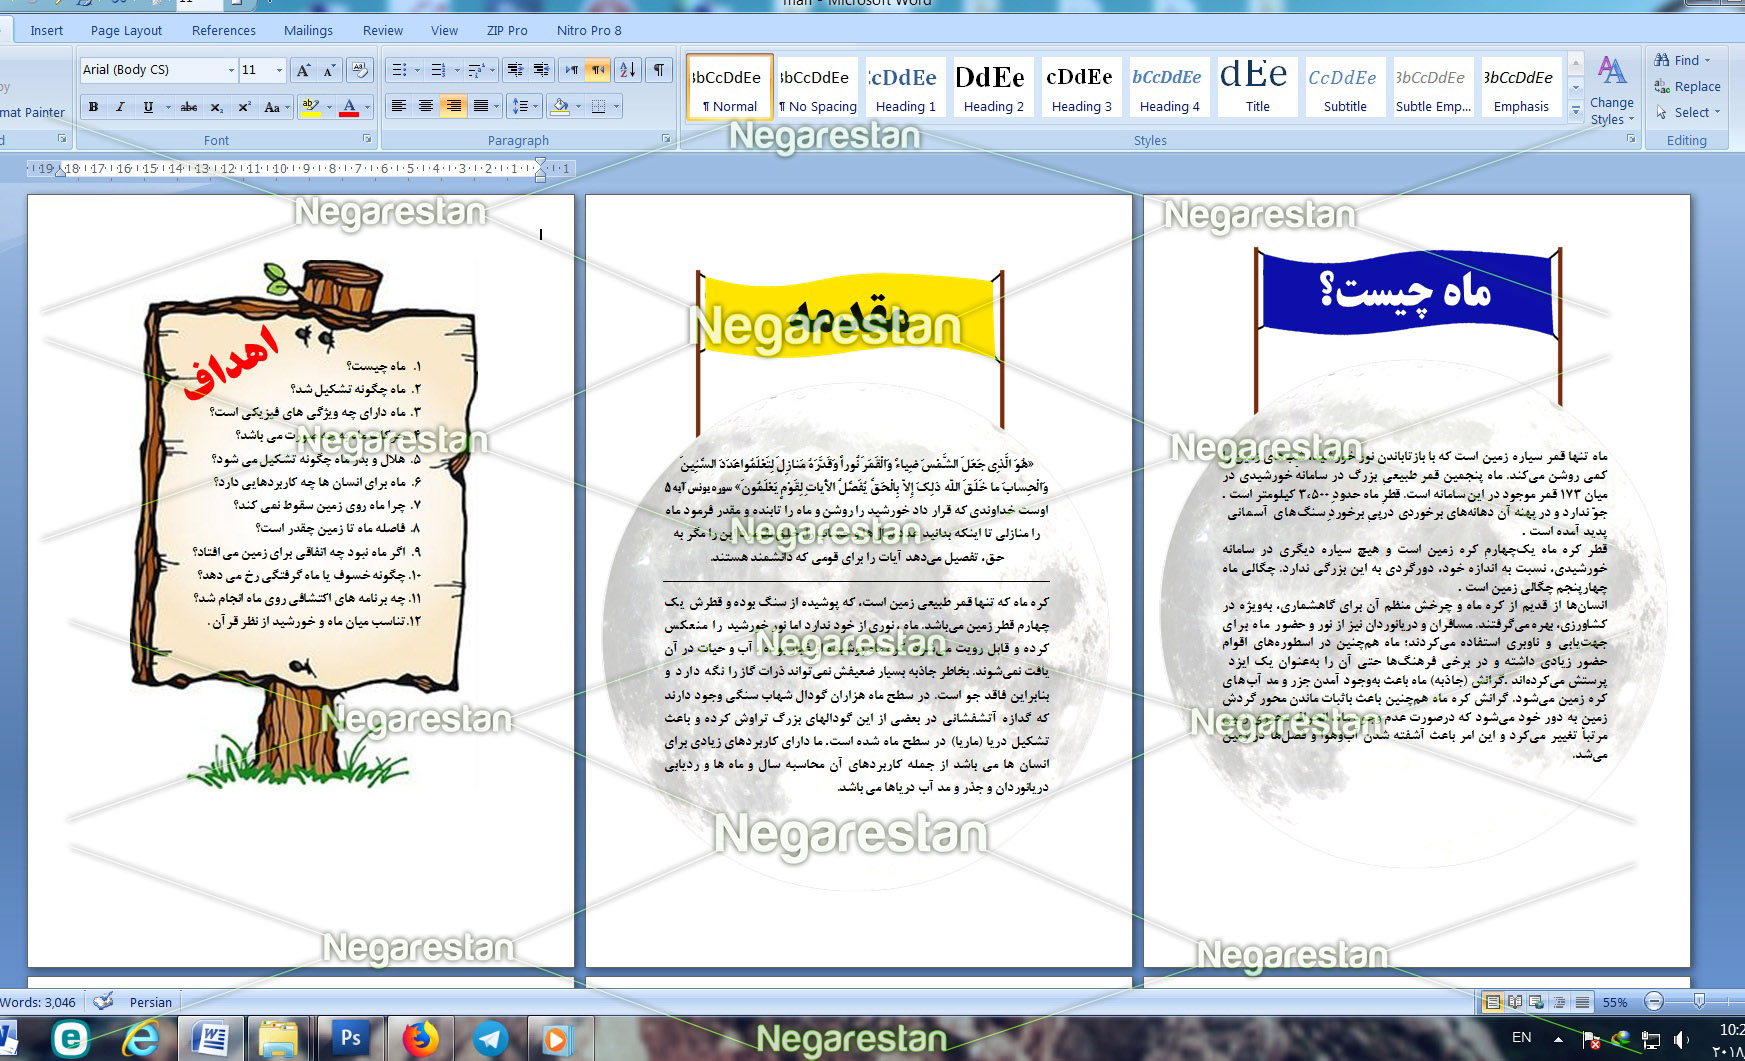Apply yellow text highlight color
Viewport: 1745px width, 1061px height.
point(311,107)
